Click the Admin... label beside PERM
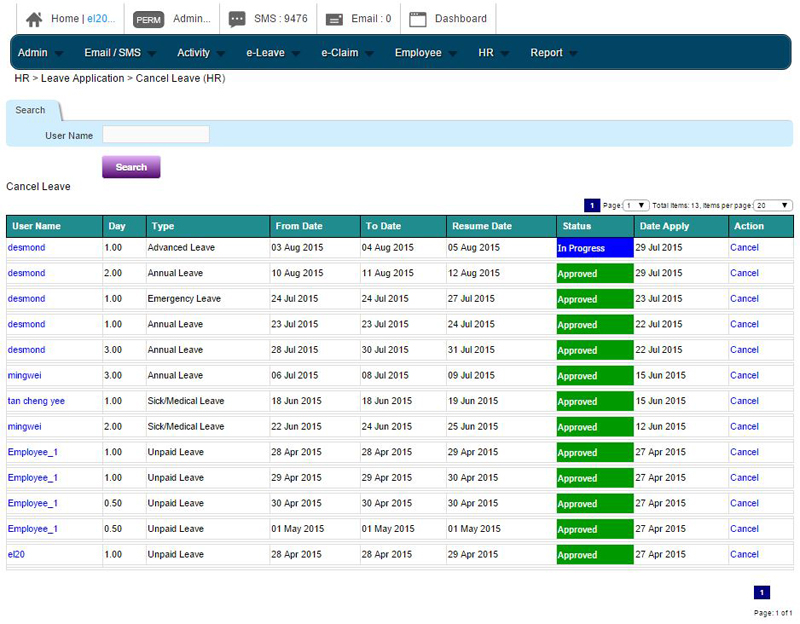This screenshot has height=624, width=800. point(191,19)
